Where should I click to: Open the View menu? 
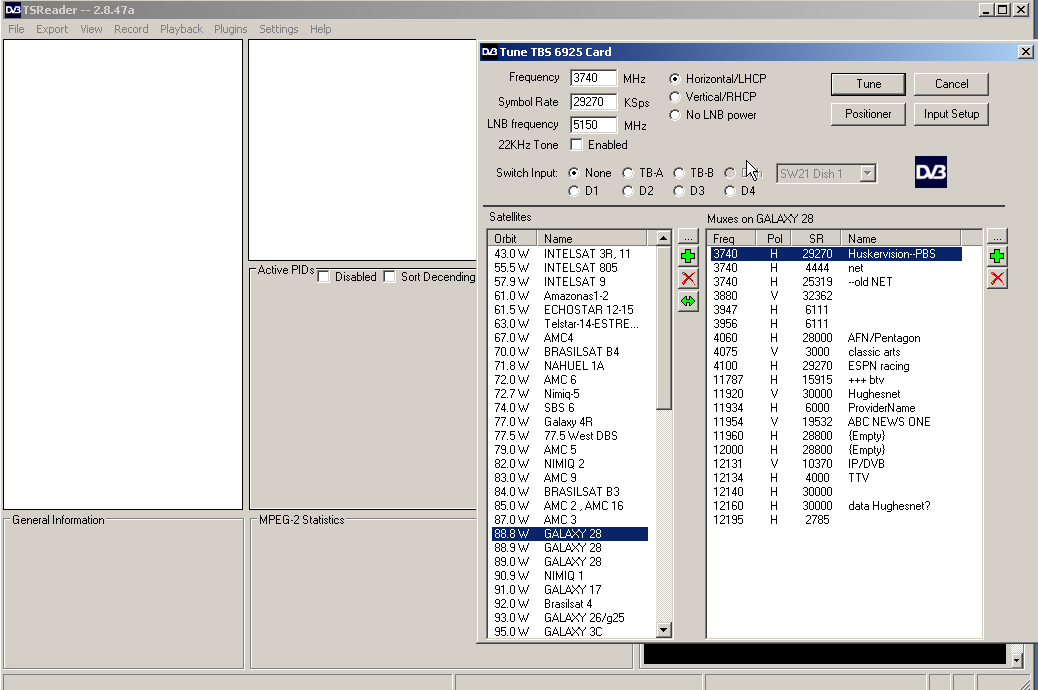[91, 29]
